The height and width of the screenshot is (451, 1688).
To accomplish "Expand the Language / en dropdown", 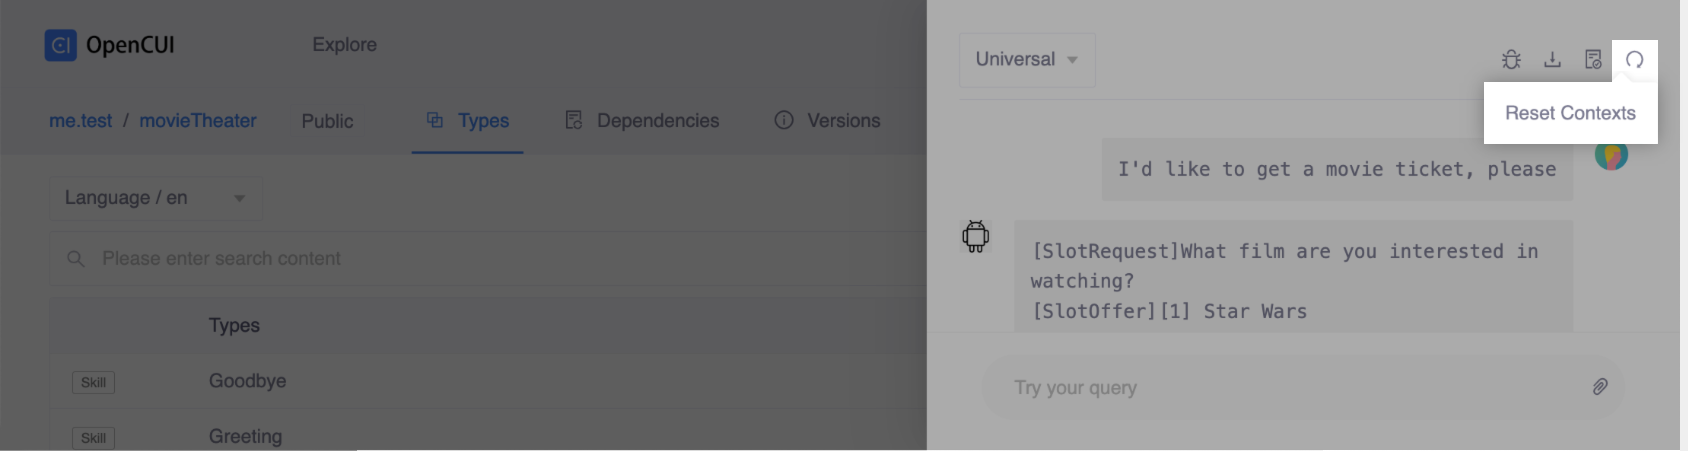I will coord(156,198).
